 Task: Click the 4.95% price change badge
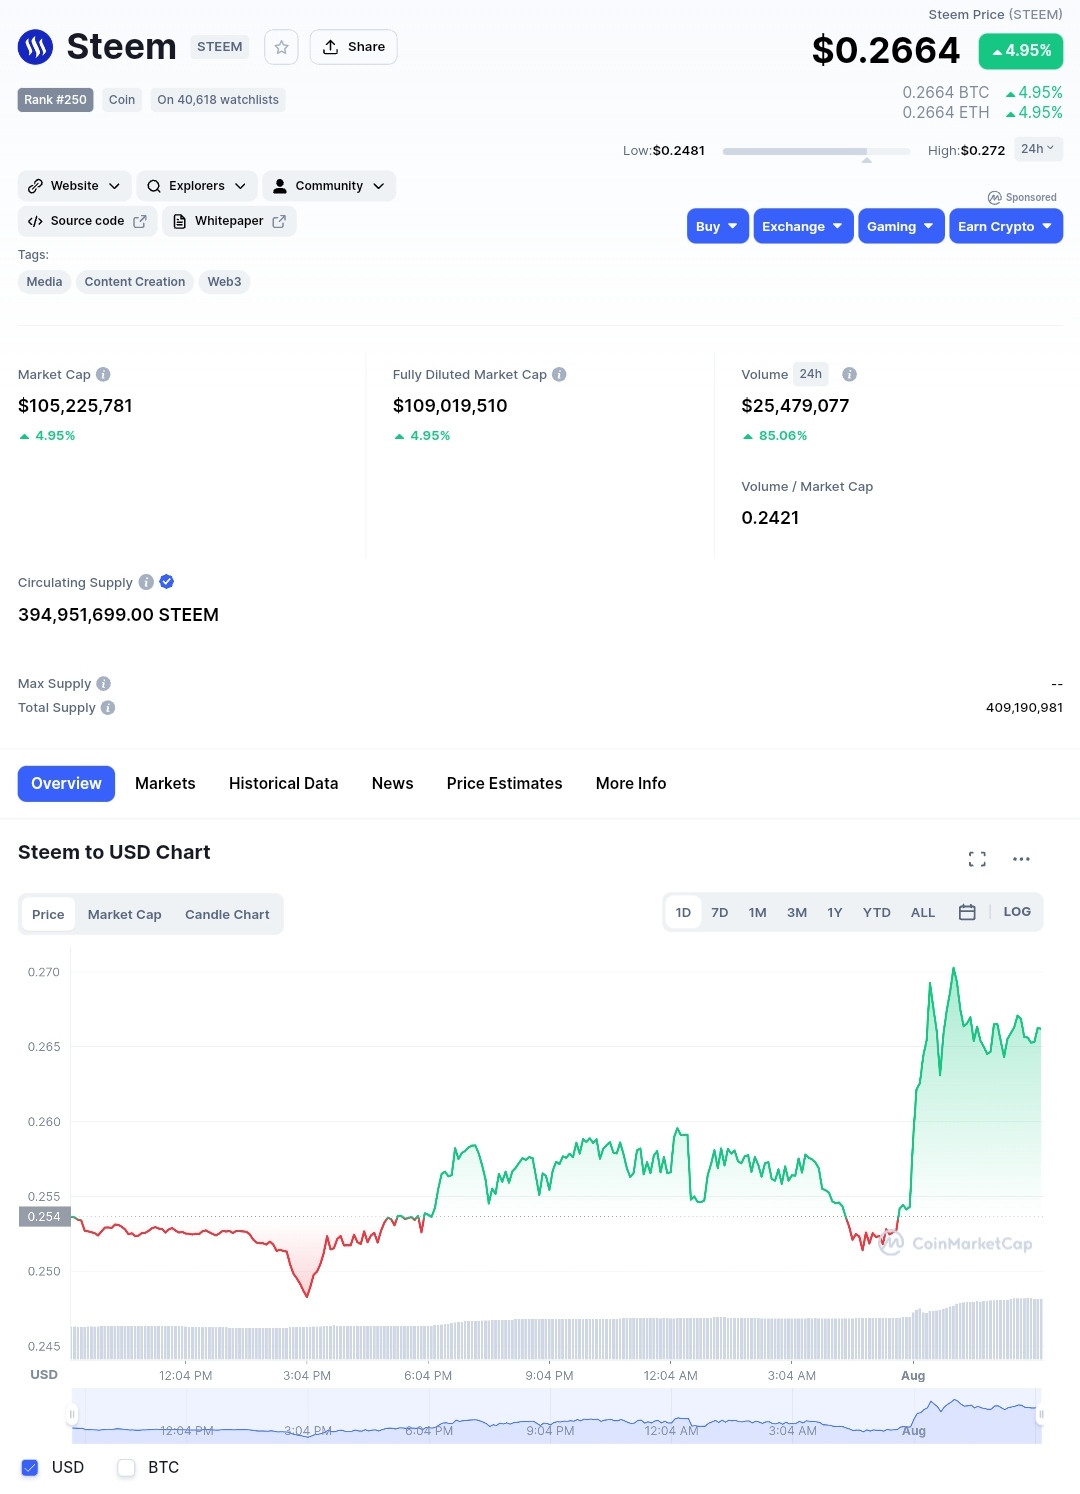tap(1021, 51)
